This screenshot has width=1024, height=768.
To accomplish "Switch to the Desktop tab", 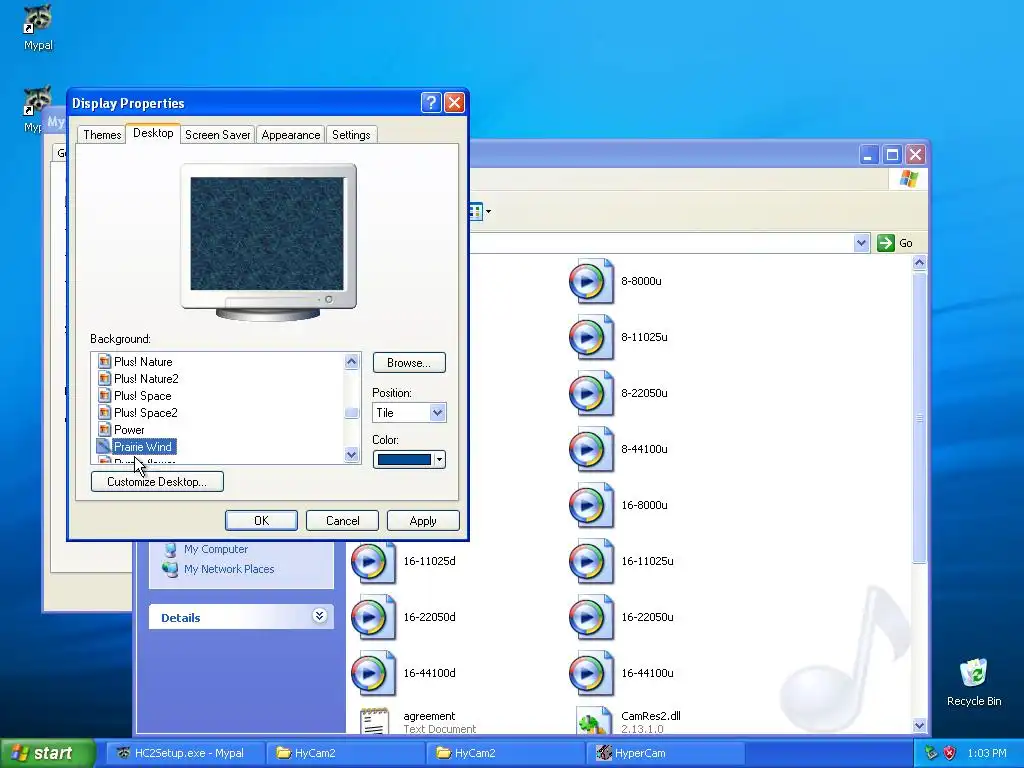I will 153,133.
